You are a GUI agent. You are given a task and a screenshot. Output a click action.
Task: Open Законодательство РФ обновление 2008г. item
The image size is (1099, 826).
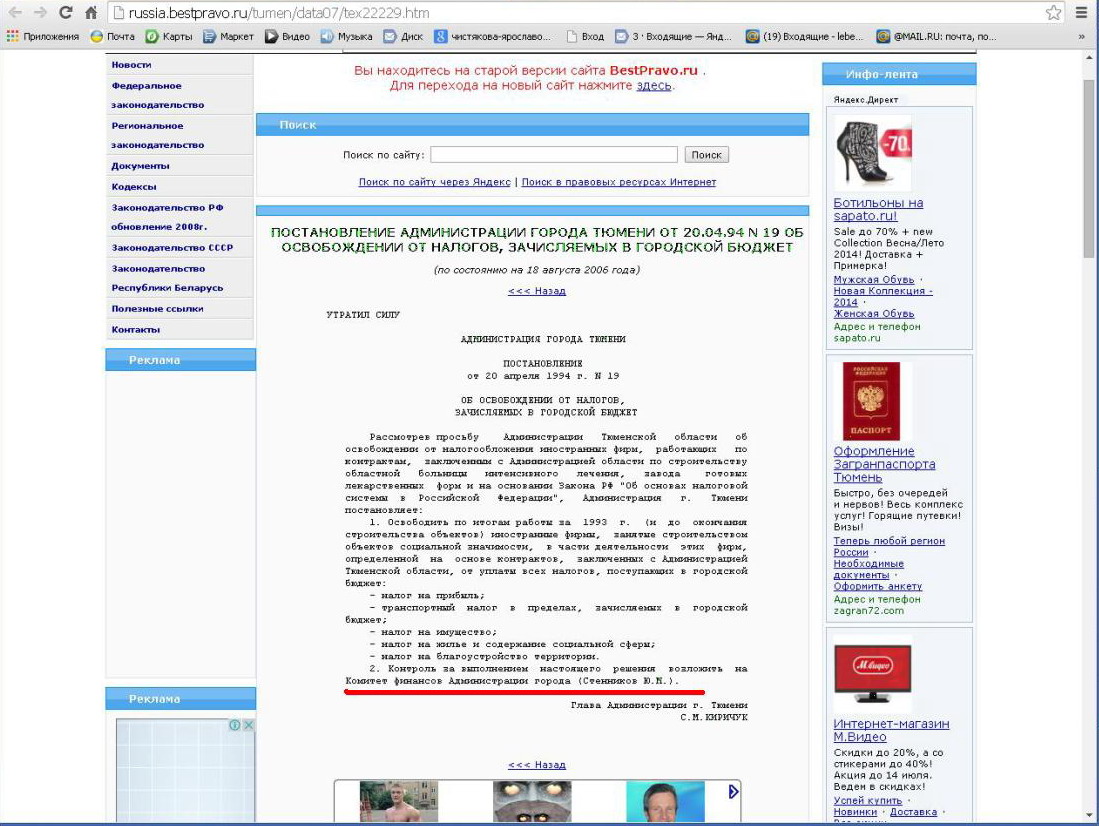tap(167, 217)
